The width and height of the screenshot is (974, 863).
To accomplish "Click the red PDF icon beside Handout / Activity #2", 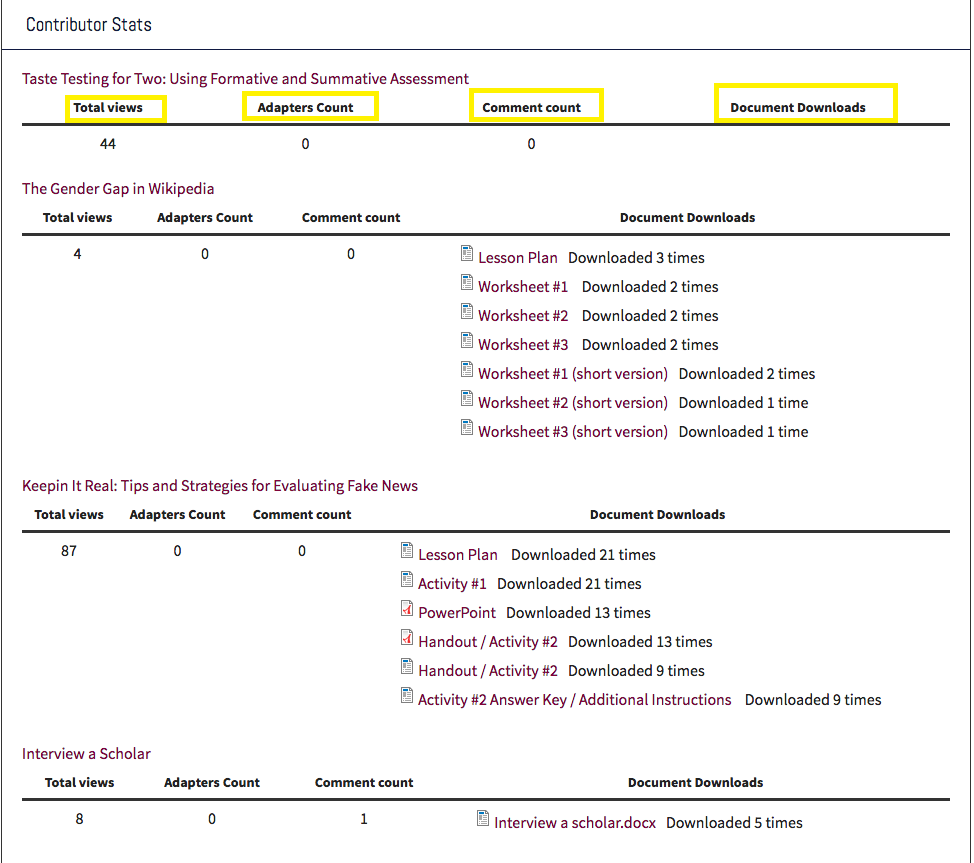I will coord(407,638).
